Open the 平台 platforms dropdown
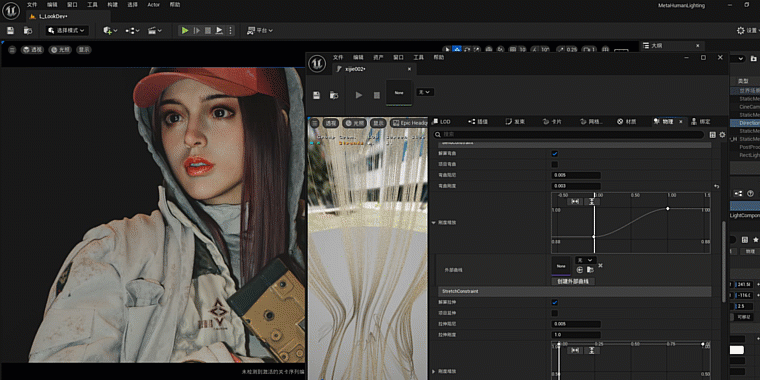This screenshot has width=760, height=380. point(260,31)
